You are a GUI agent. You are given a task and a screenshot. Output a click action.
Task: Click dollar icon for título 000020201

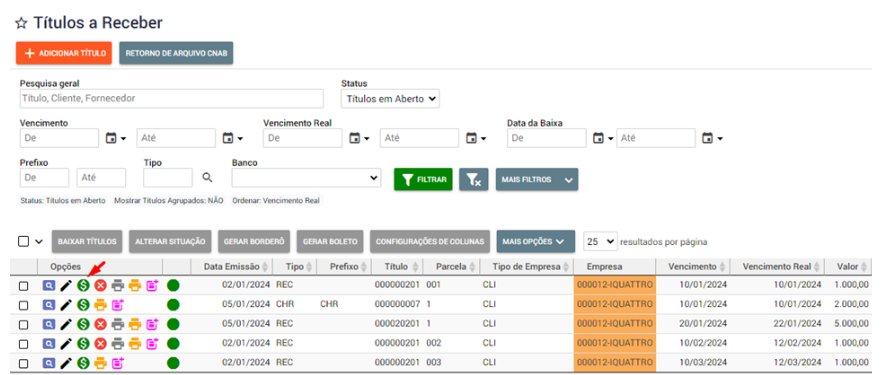pyautogui.click(x=83, y=324)
